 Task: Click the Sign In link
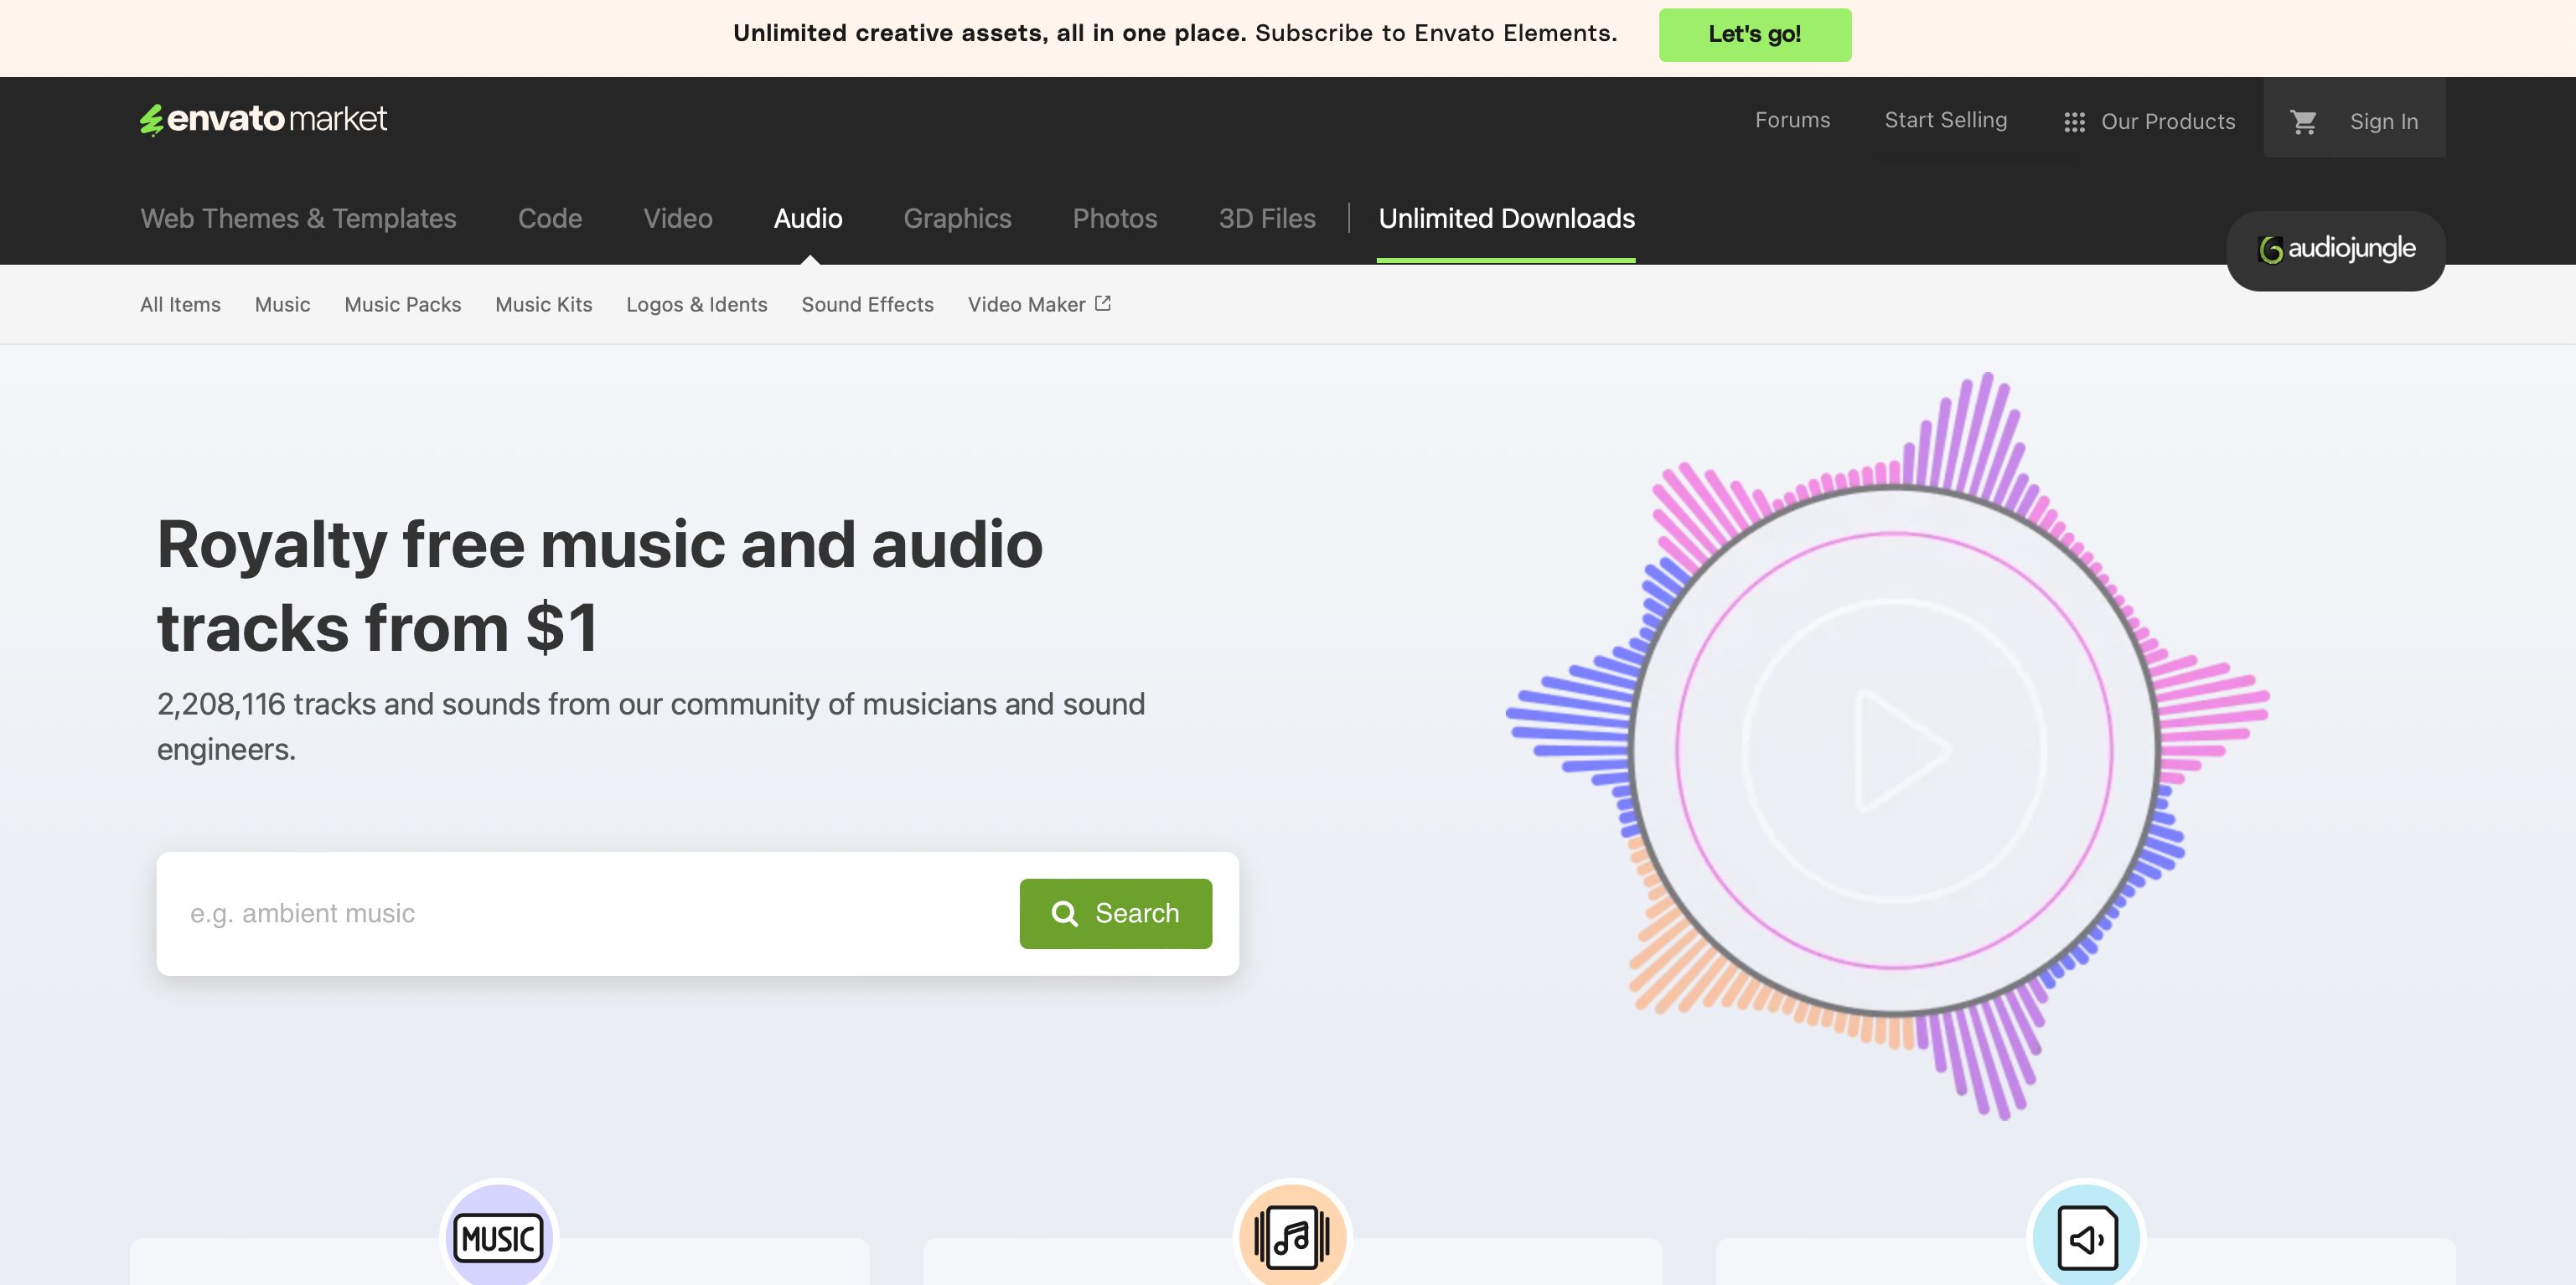(x=2383, y=121)
